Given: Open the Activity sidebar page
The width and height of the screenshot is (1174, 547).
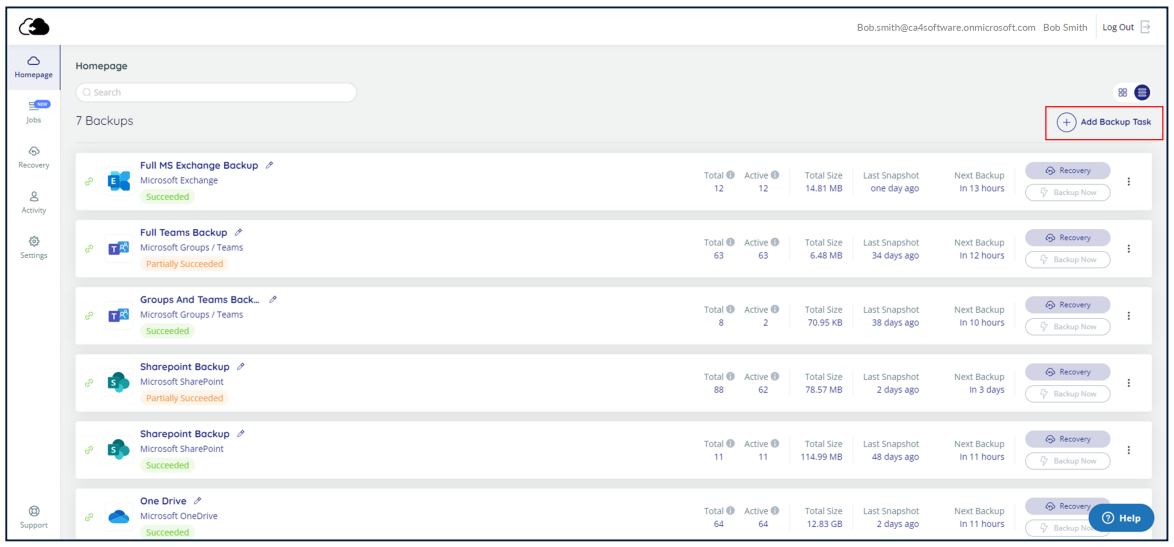Looking at the screenshot, I should (x=34, y=202).
